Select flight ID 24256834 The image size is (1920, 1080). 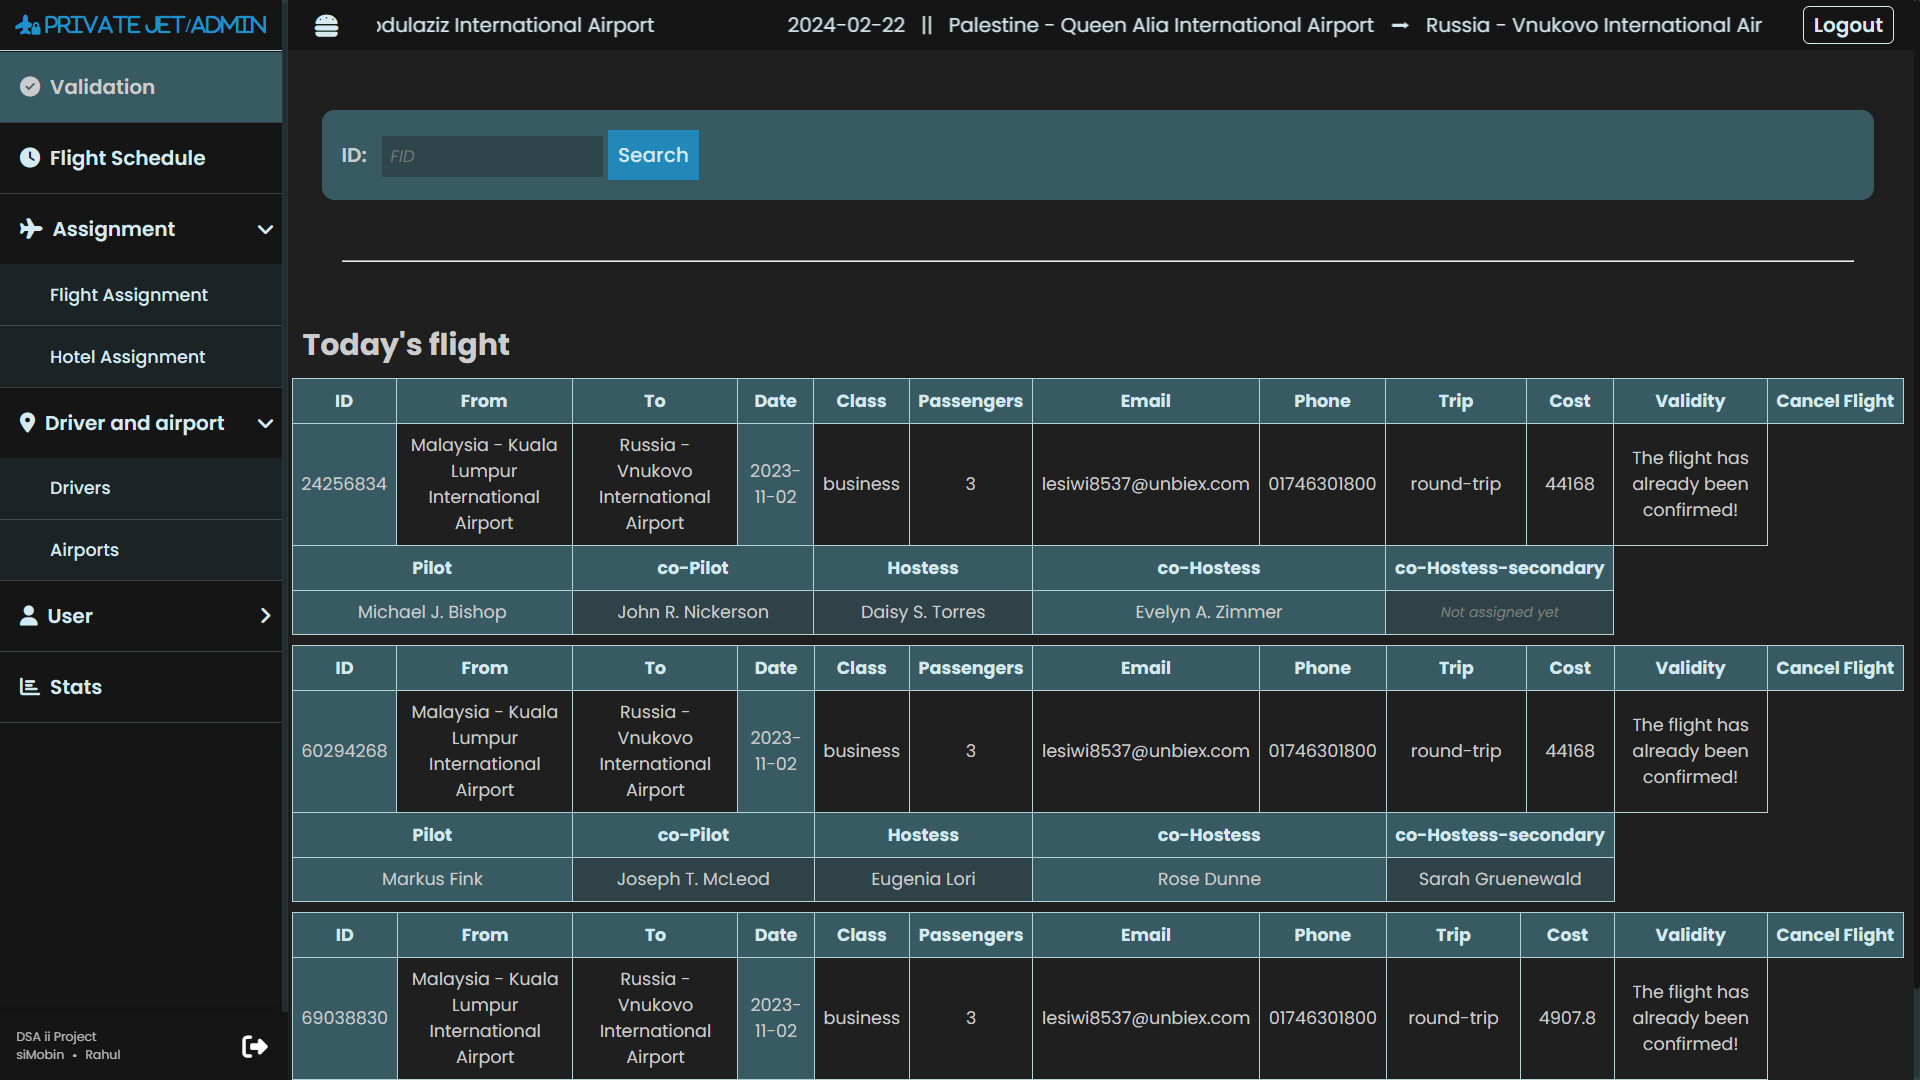(x=344, y=484)
